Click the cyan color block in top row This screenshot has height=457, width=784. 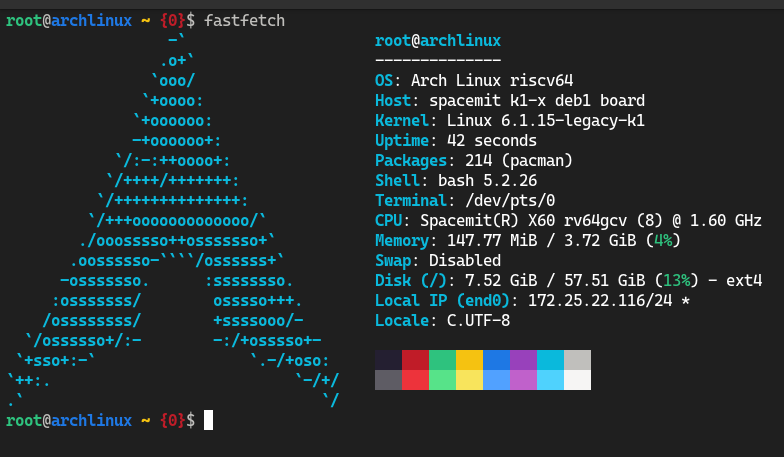550,360
